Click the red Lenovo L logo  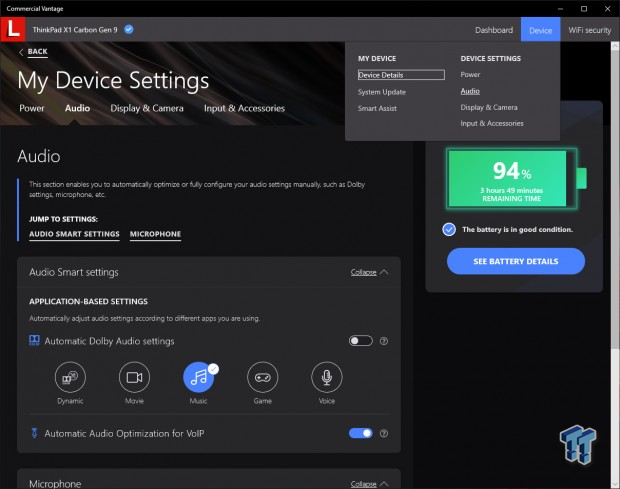click(x=13, y=29)
